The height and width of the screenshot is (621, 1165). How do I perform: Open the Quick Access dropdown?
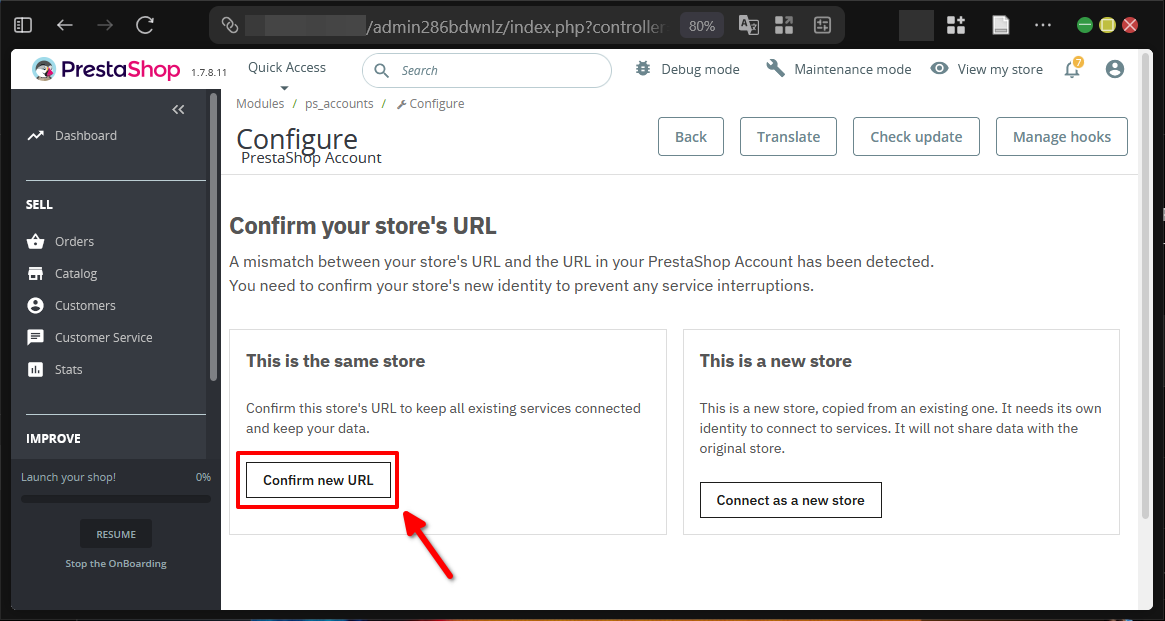click(x=286, y=67)
